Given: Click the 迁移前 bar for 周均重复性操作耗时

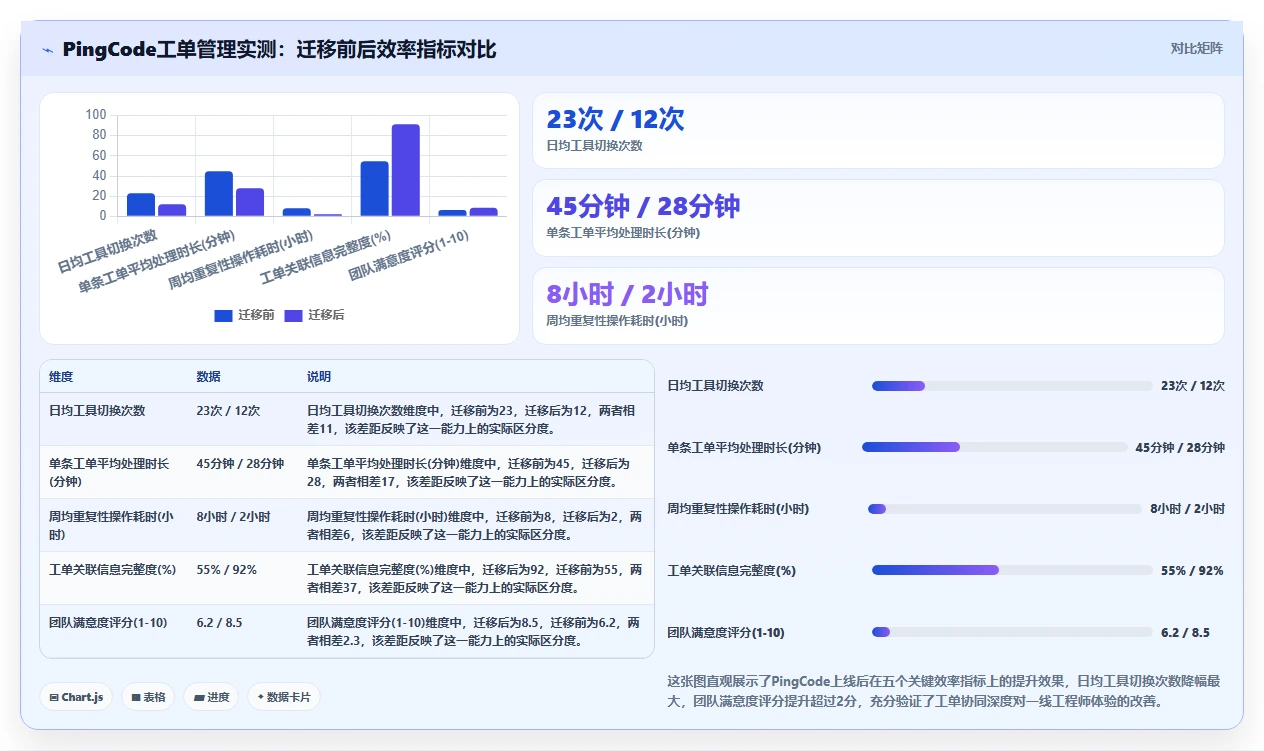Looking at the screenshot, I should pyautogui.click(x=297, y=212).
